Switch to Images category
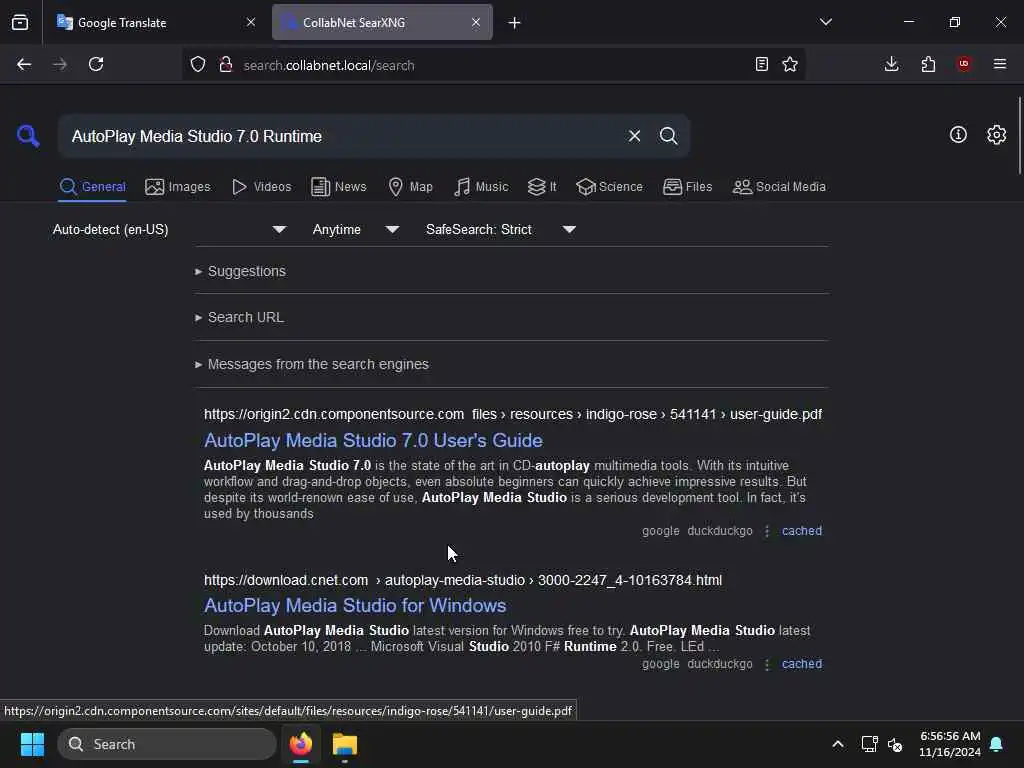 tap(178, 187)
